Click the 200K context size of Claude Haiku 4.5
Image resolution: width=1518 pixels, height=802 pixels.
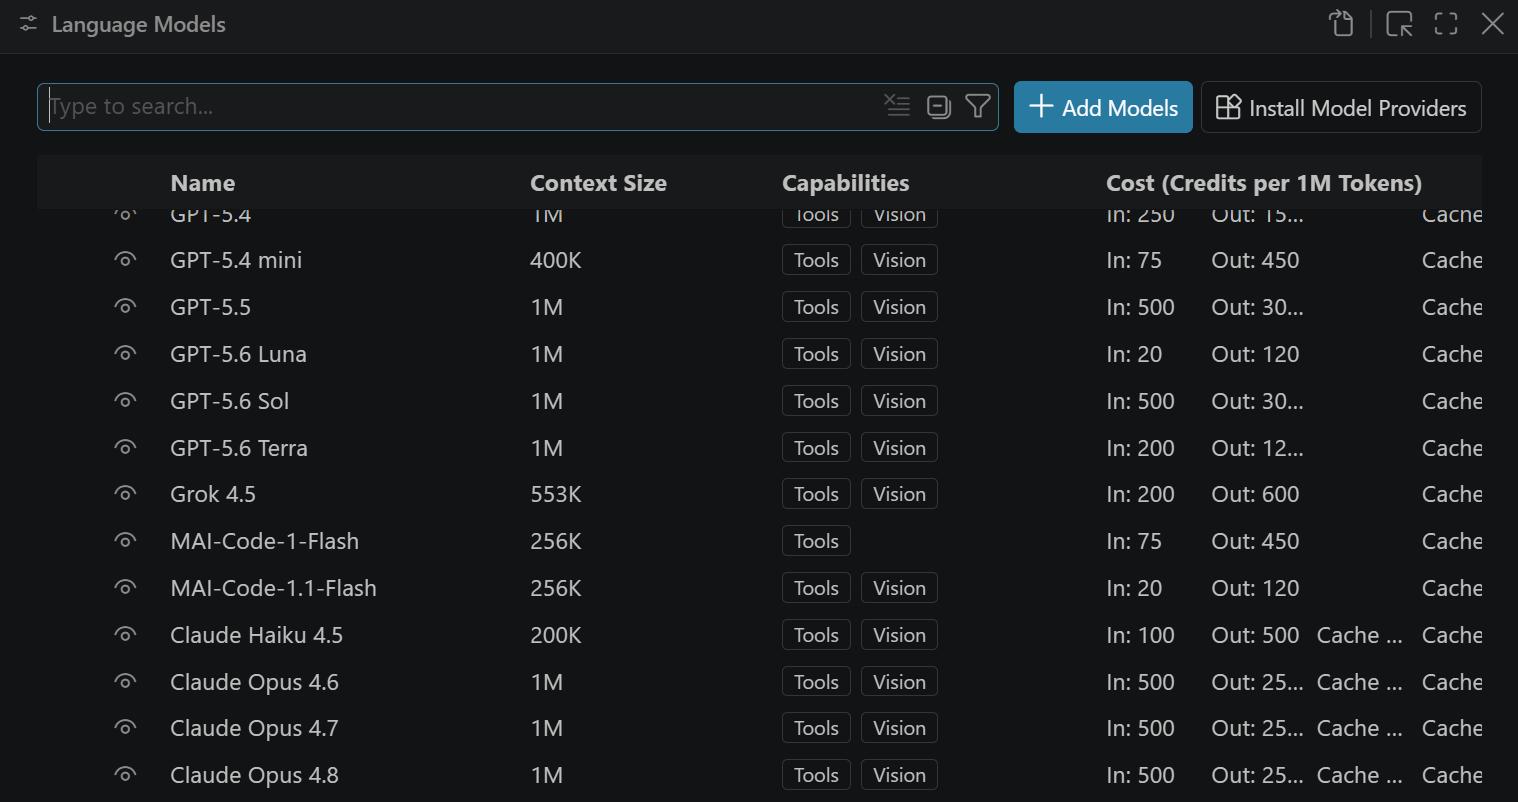556,635
